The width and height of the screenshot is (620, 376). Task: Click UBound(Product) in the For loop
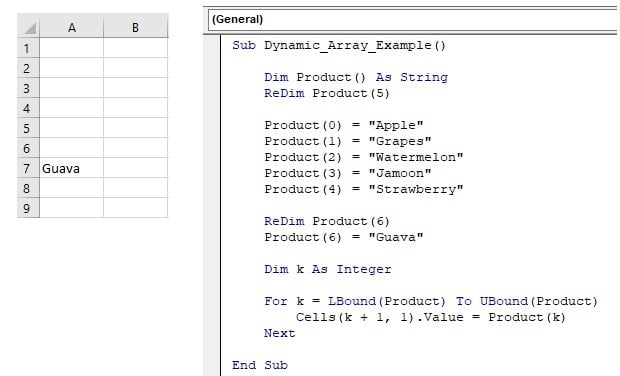click(x=539, y=301)
